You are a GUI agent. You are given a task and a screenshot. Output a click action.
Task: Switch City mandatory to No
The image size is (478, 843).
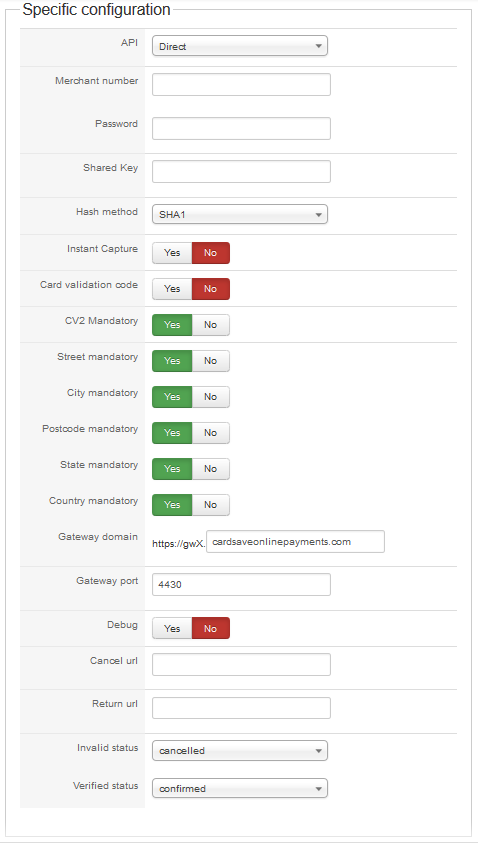[x=211, y=397]
